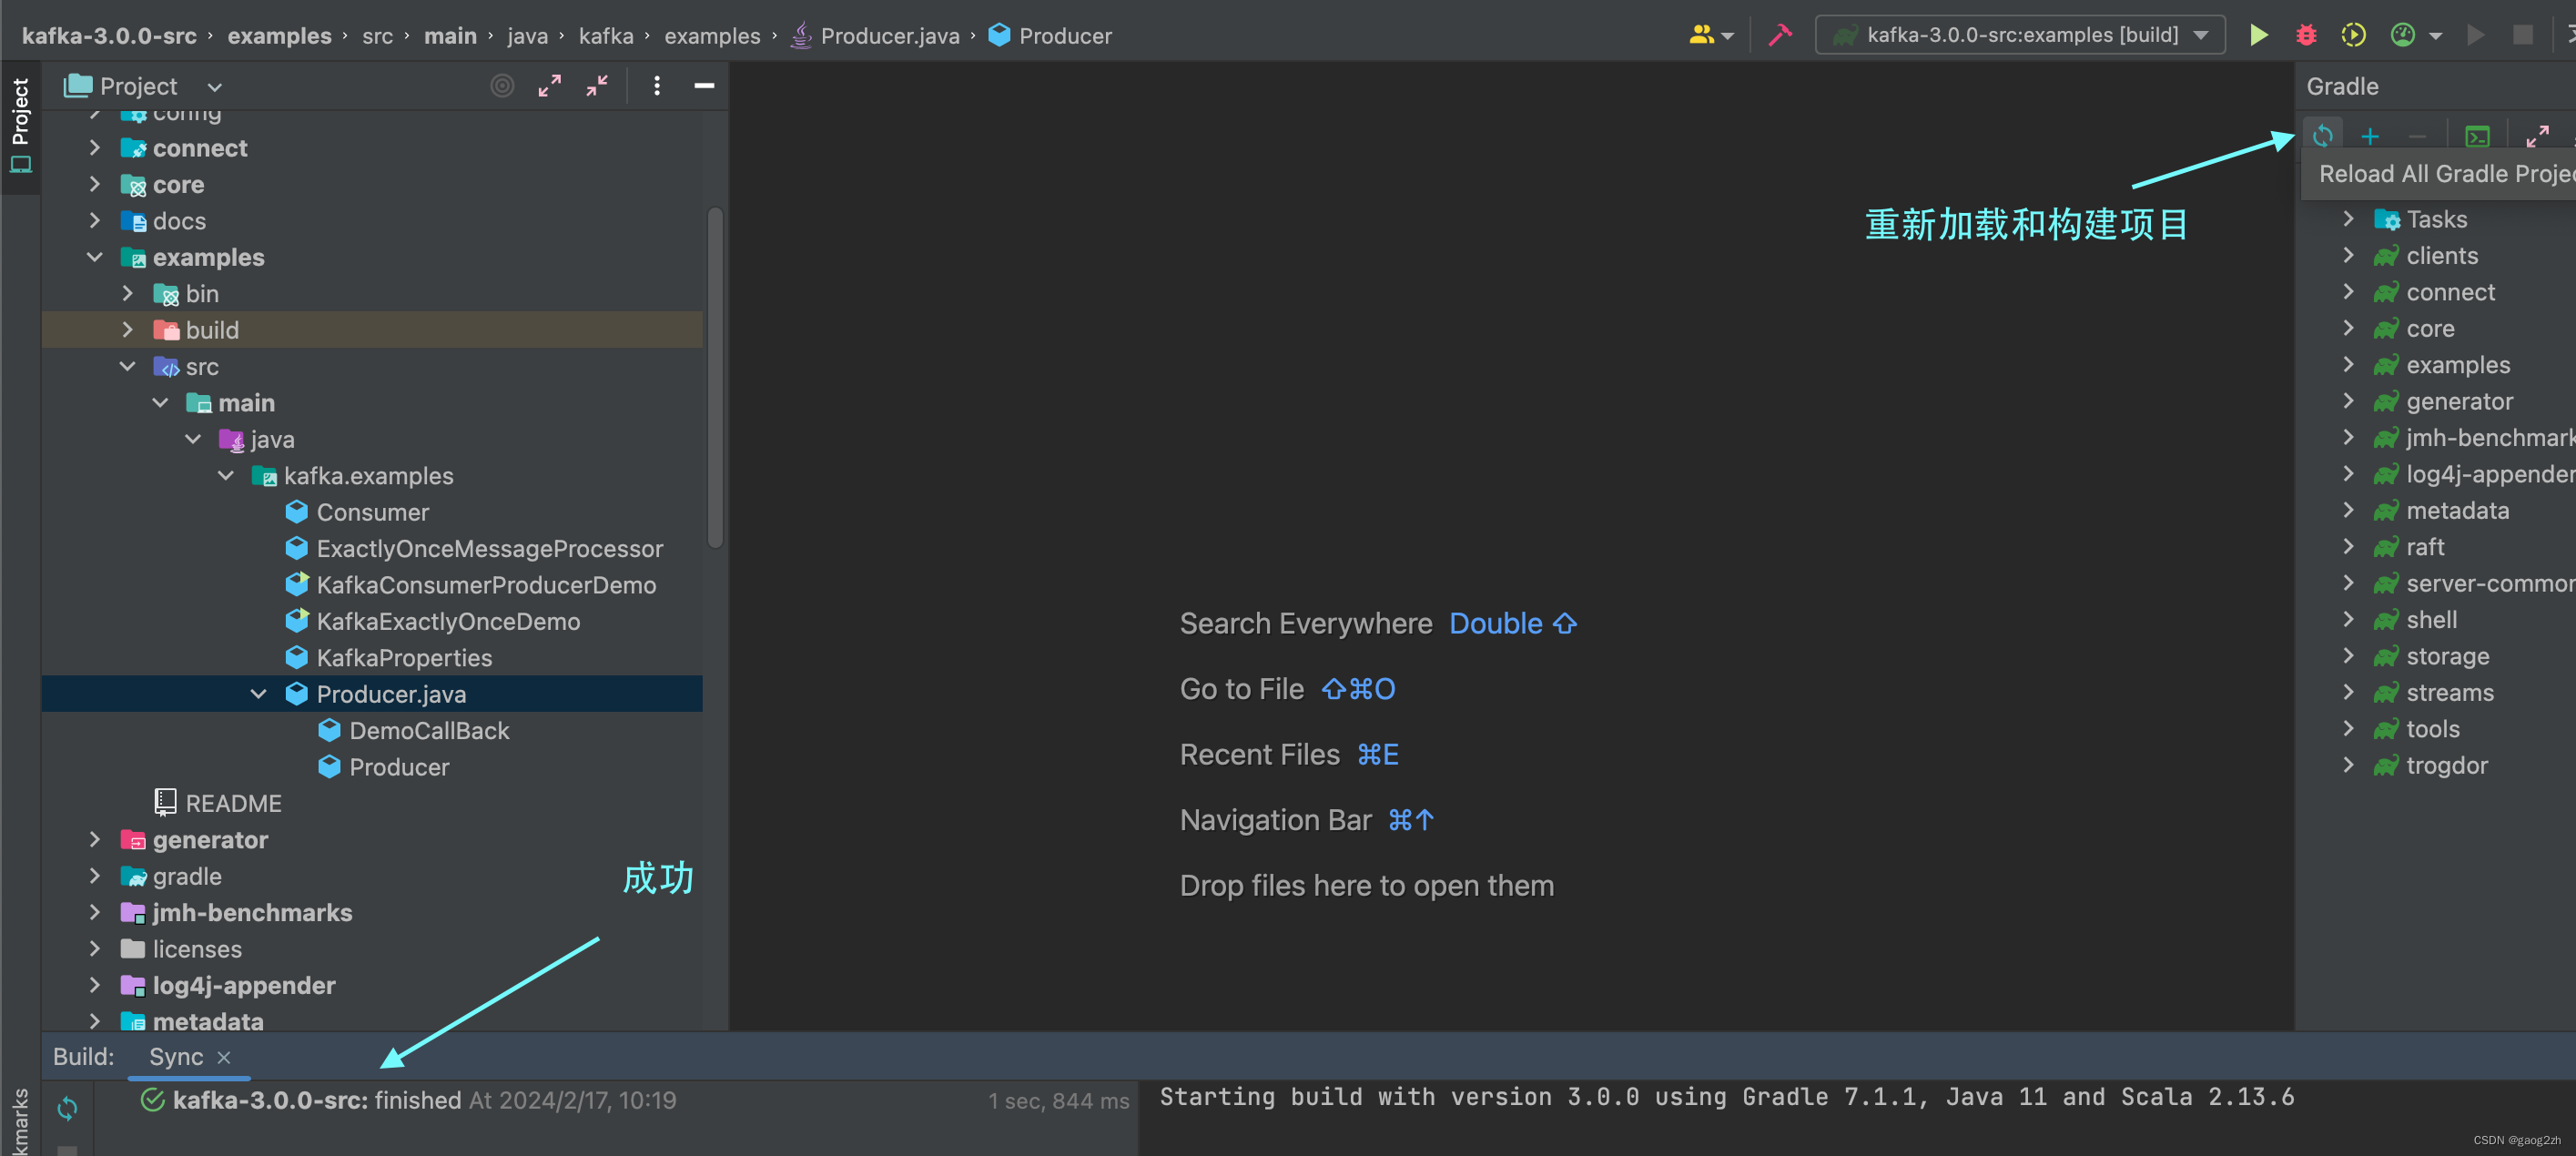
Task: Open Project panel options menu
Action: point(657,86)
